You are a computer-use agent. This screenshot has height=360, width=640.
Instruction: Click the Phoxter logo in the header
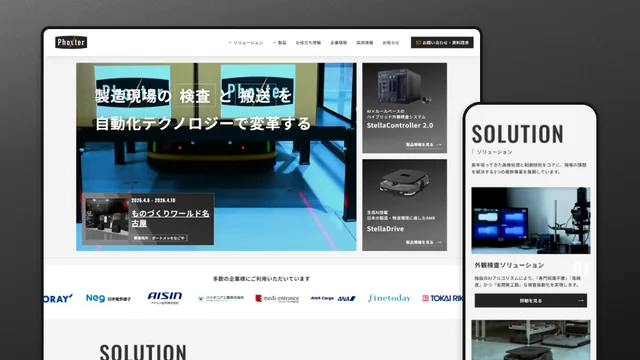71,42
